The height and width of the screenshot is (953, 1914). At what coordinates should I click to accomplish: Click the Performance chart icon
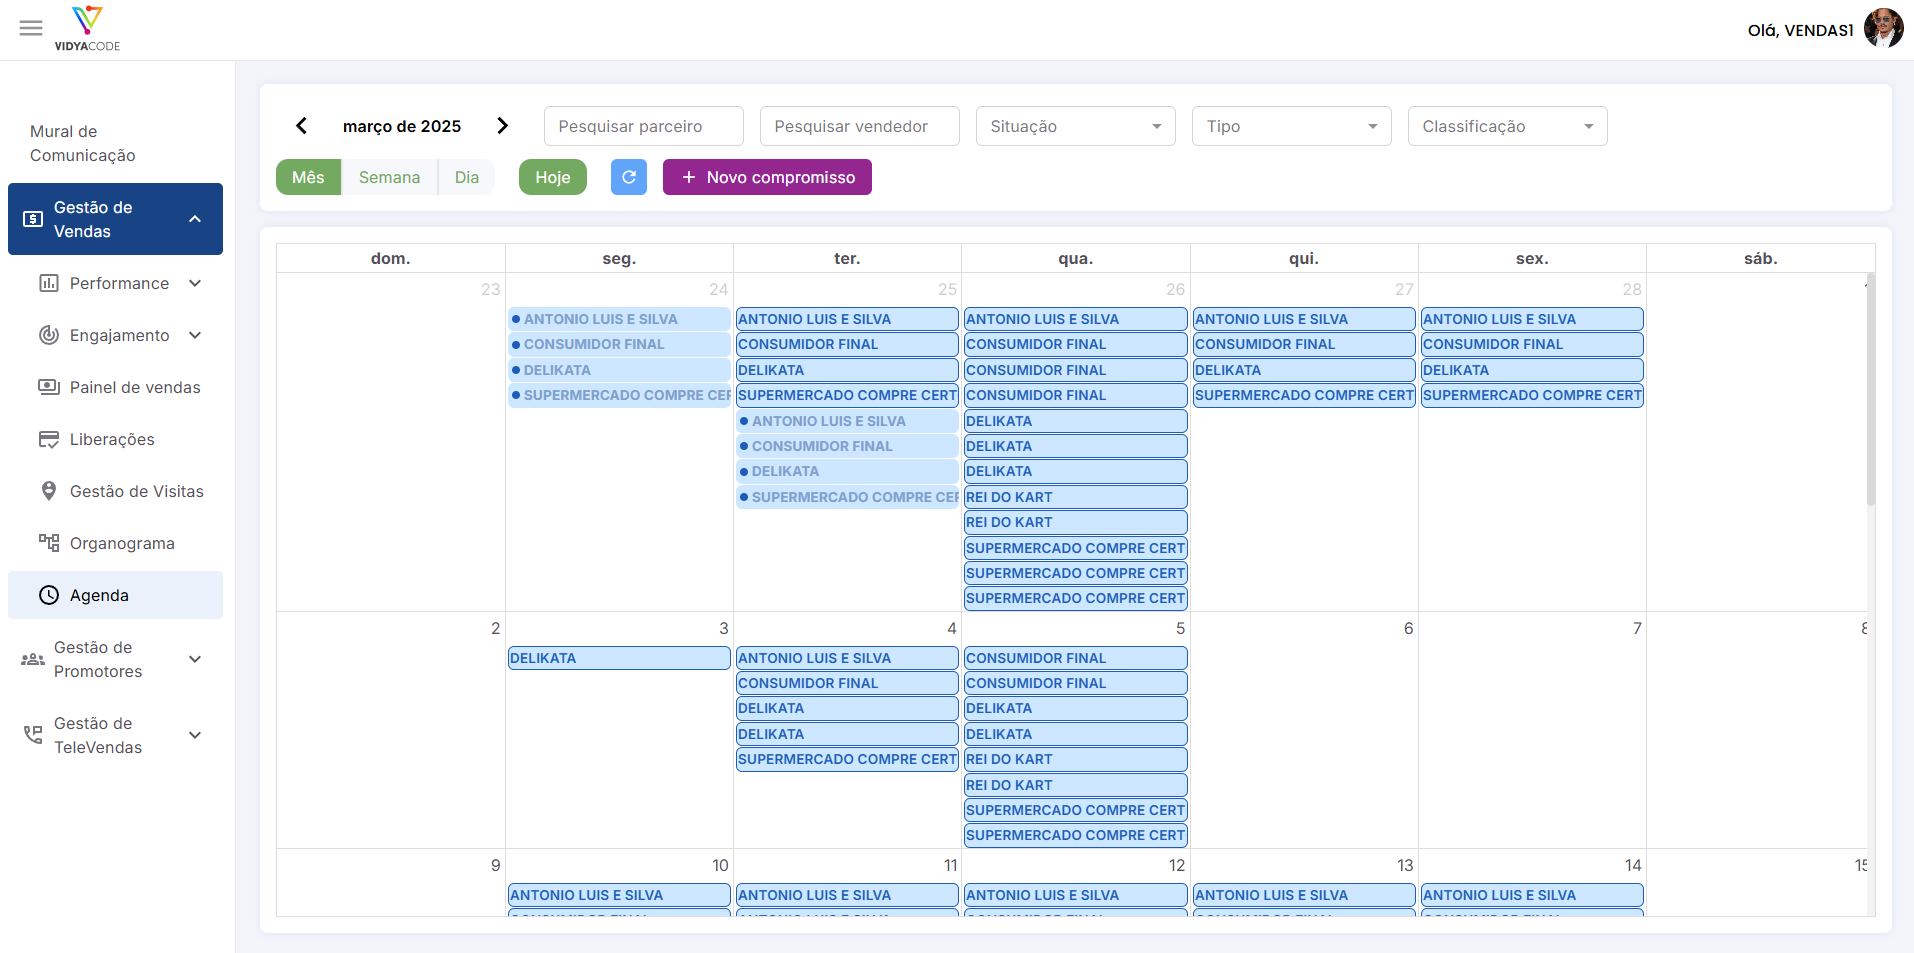49,283
